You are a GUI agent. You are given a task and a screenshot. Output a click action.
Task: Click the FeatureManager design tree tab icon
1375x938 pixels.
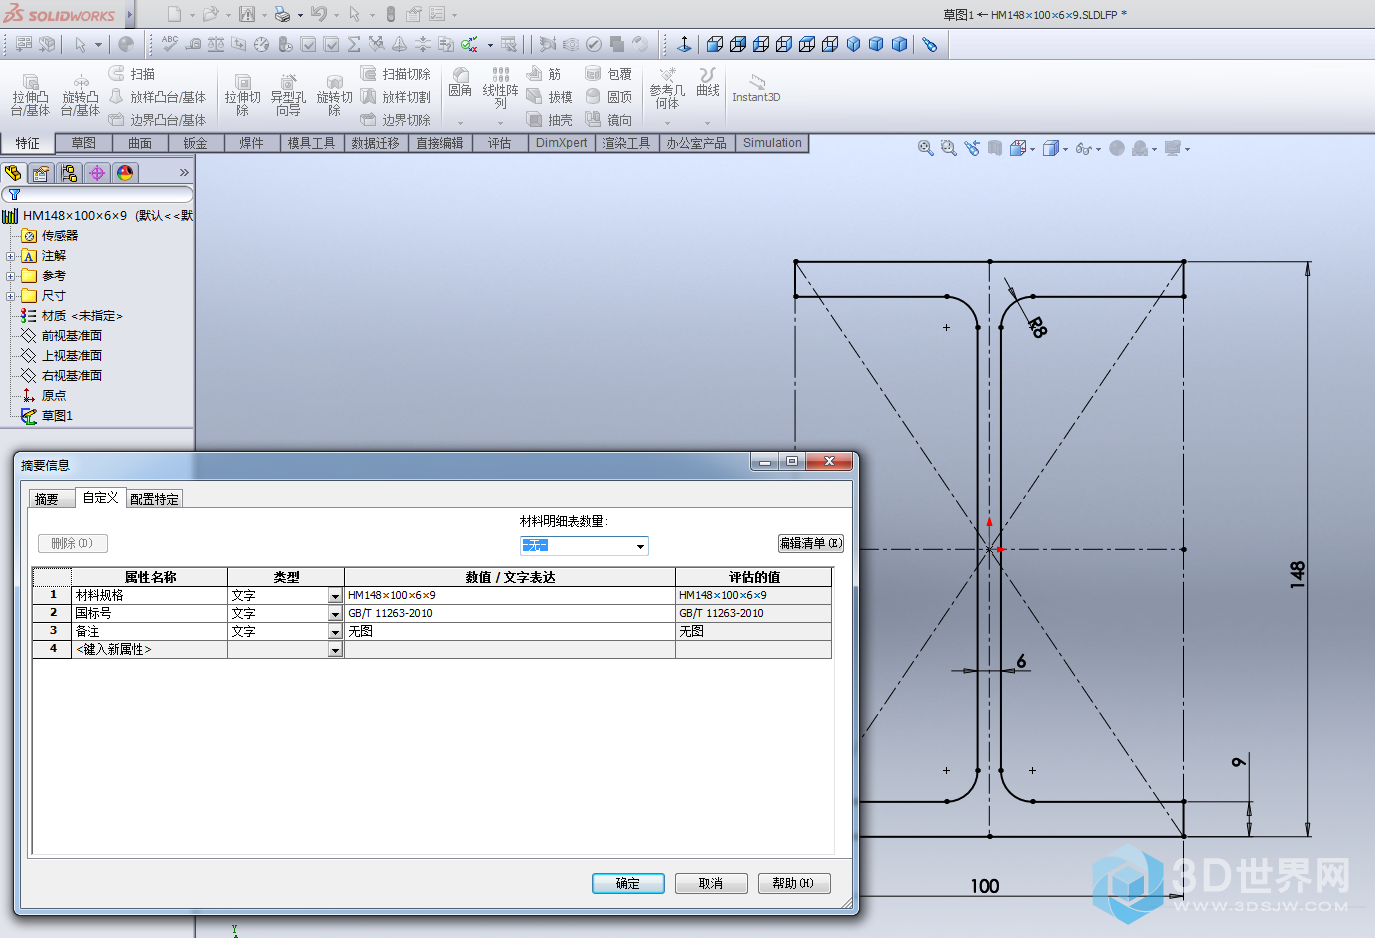click(13, 173)
